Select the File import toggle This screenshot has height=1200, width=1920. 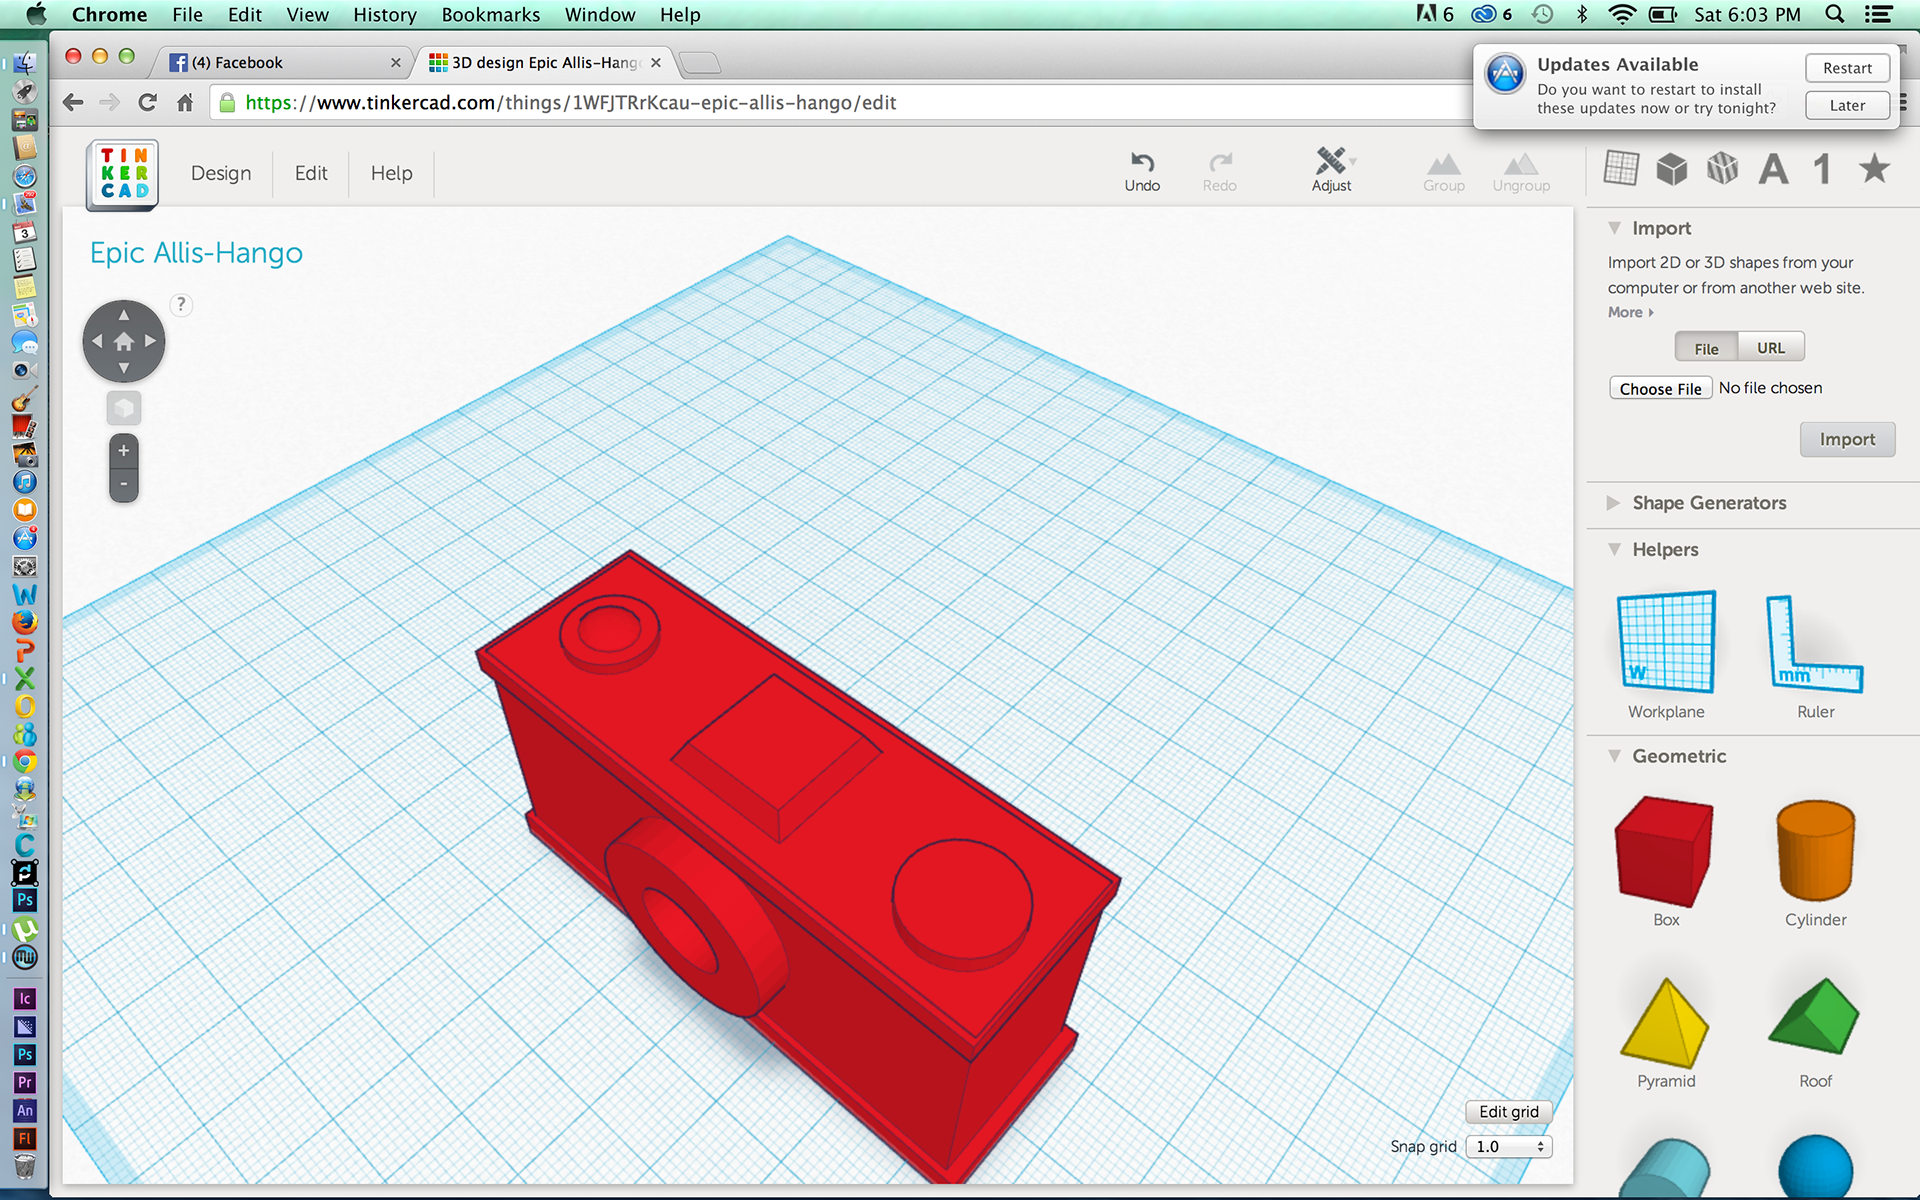(x=1706, y=348)
